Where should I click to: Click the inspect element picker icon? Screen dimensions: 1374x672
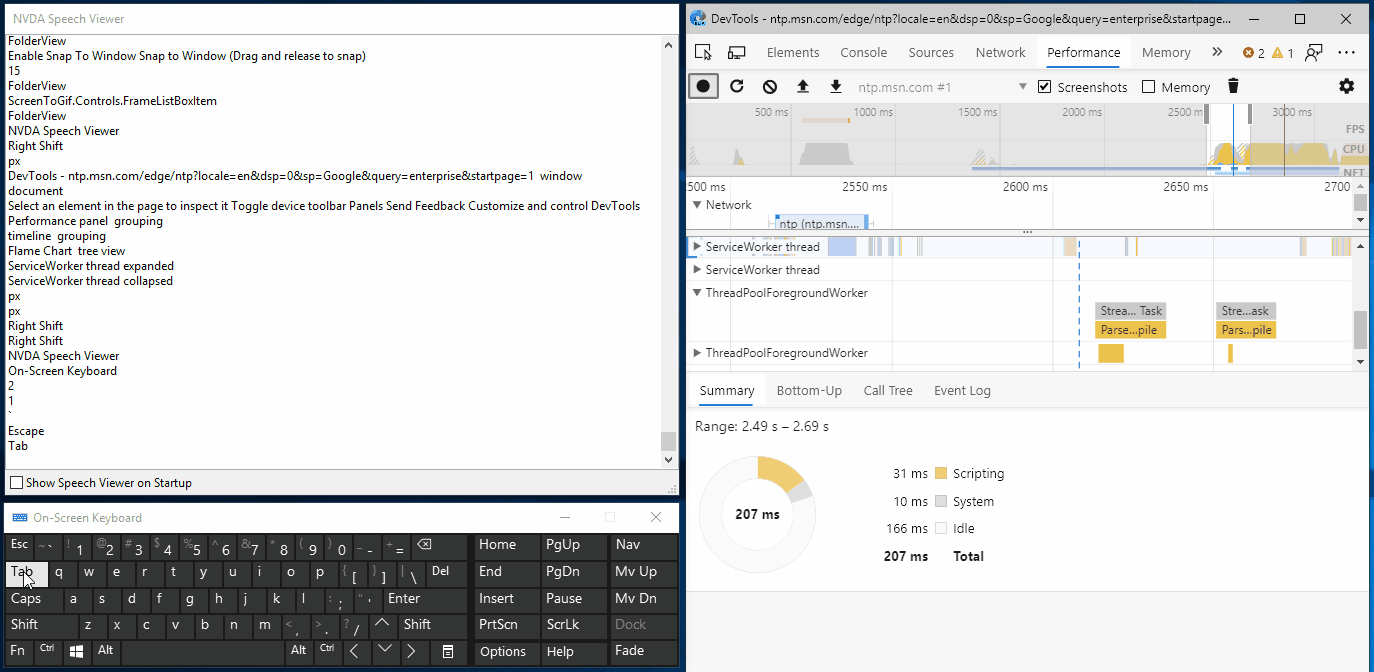pos(703,51)
